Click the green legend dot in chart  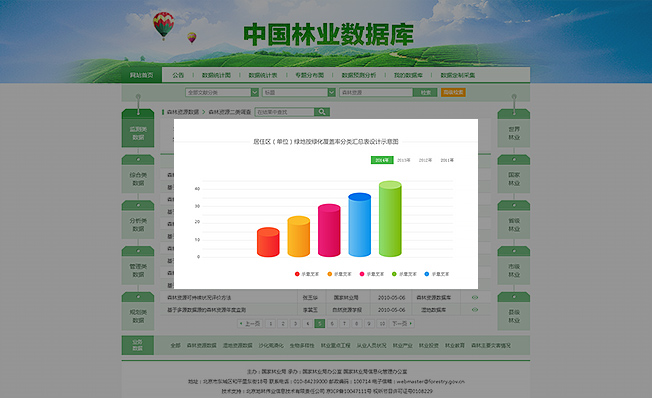pyautogui.click(x=394, y=274)
